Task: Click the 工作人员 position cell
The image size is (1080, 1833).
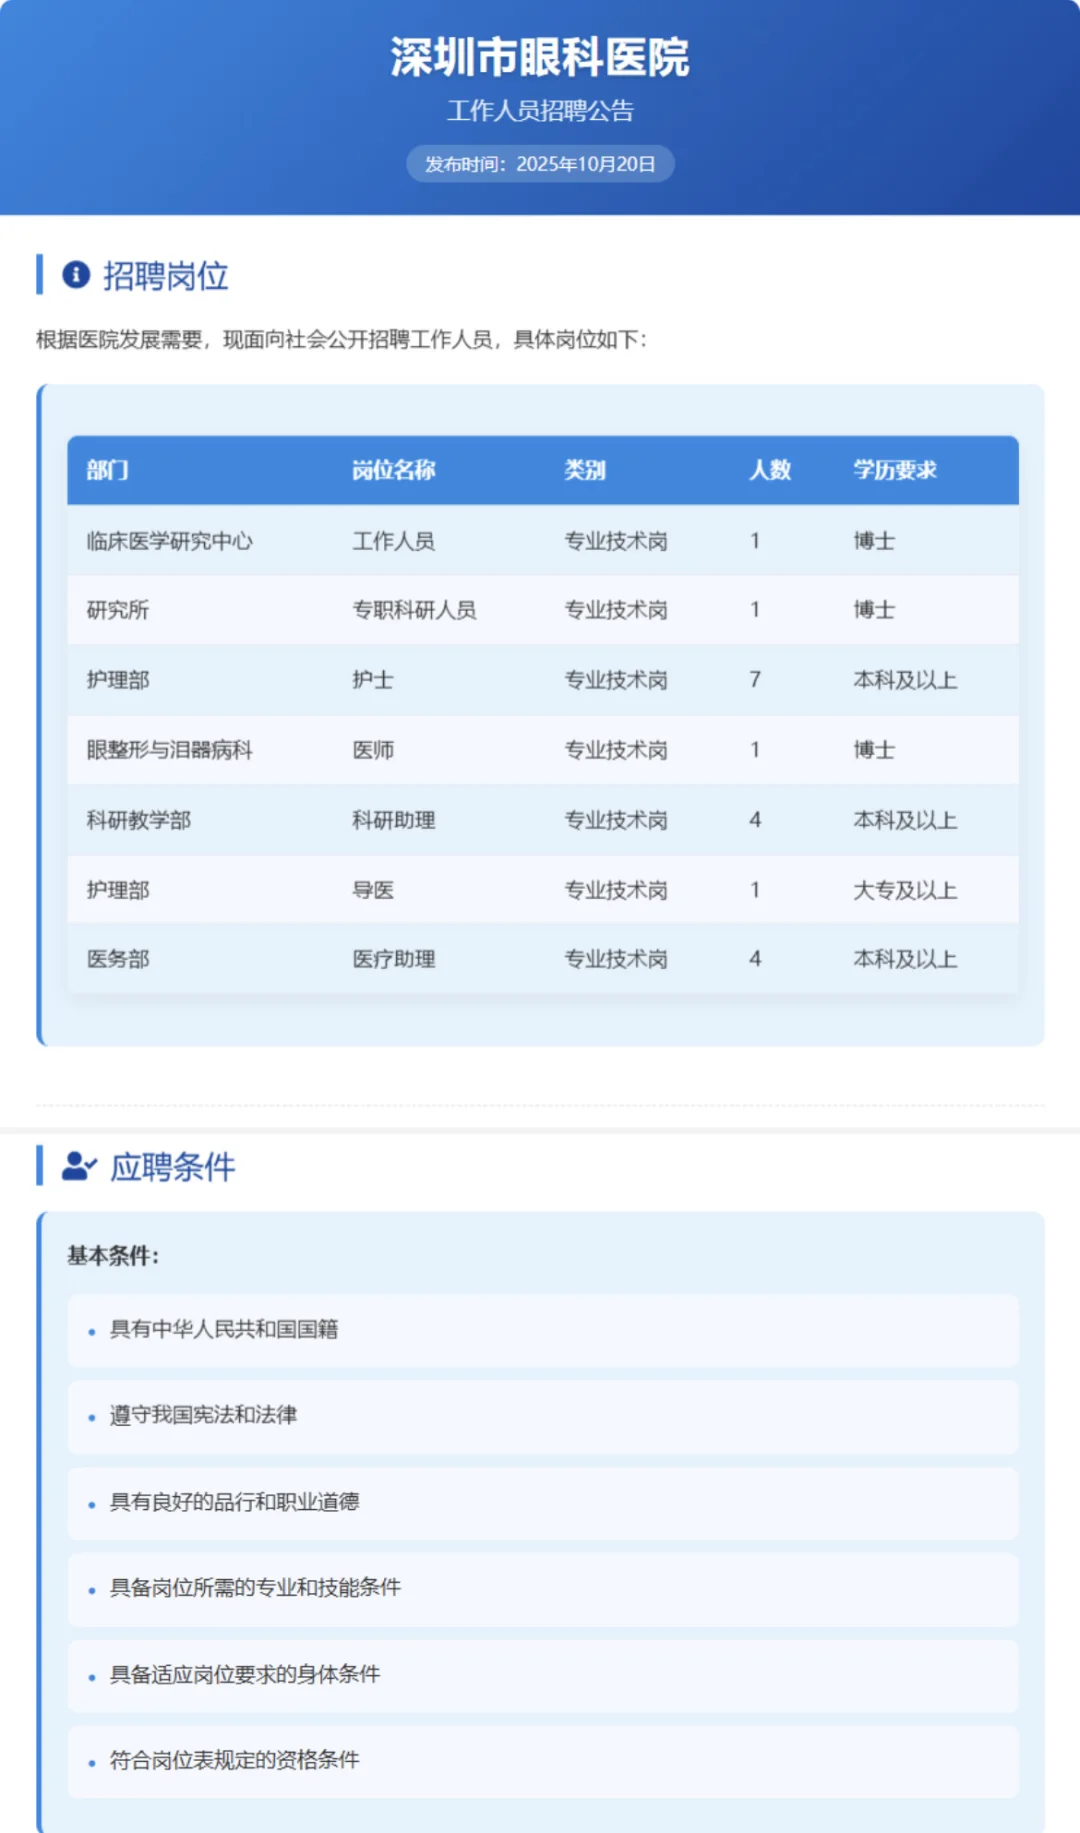Action: pos(394,541)
